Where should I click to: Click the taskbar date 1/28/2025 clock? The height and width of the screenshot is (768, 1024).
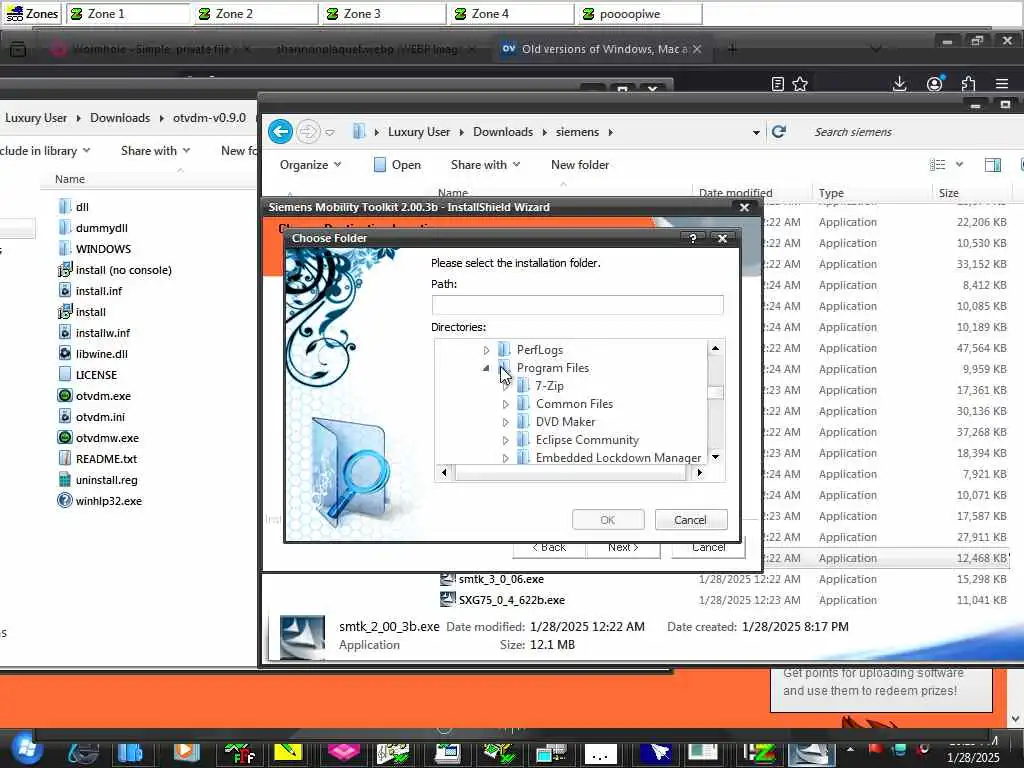click(x=973, y=758)
